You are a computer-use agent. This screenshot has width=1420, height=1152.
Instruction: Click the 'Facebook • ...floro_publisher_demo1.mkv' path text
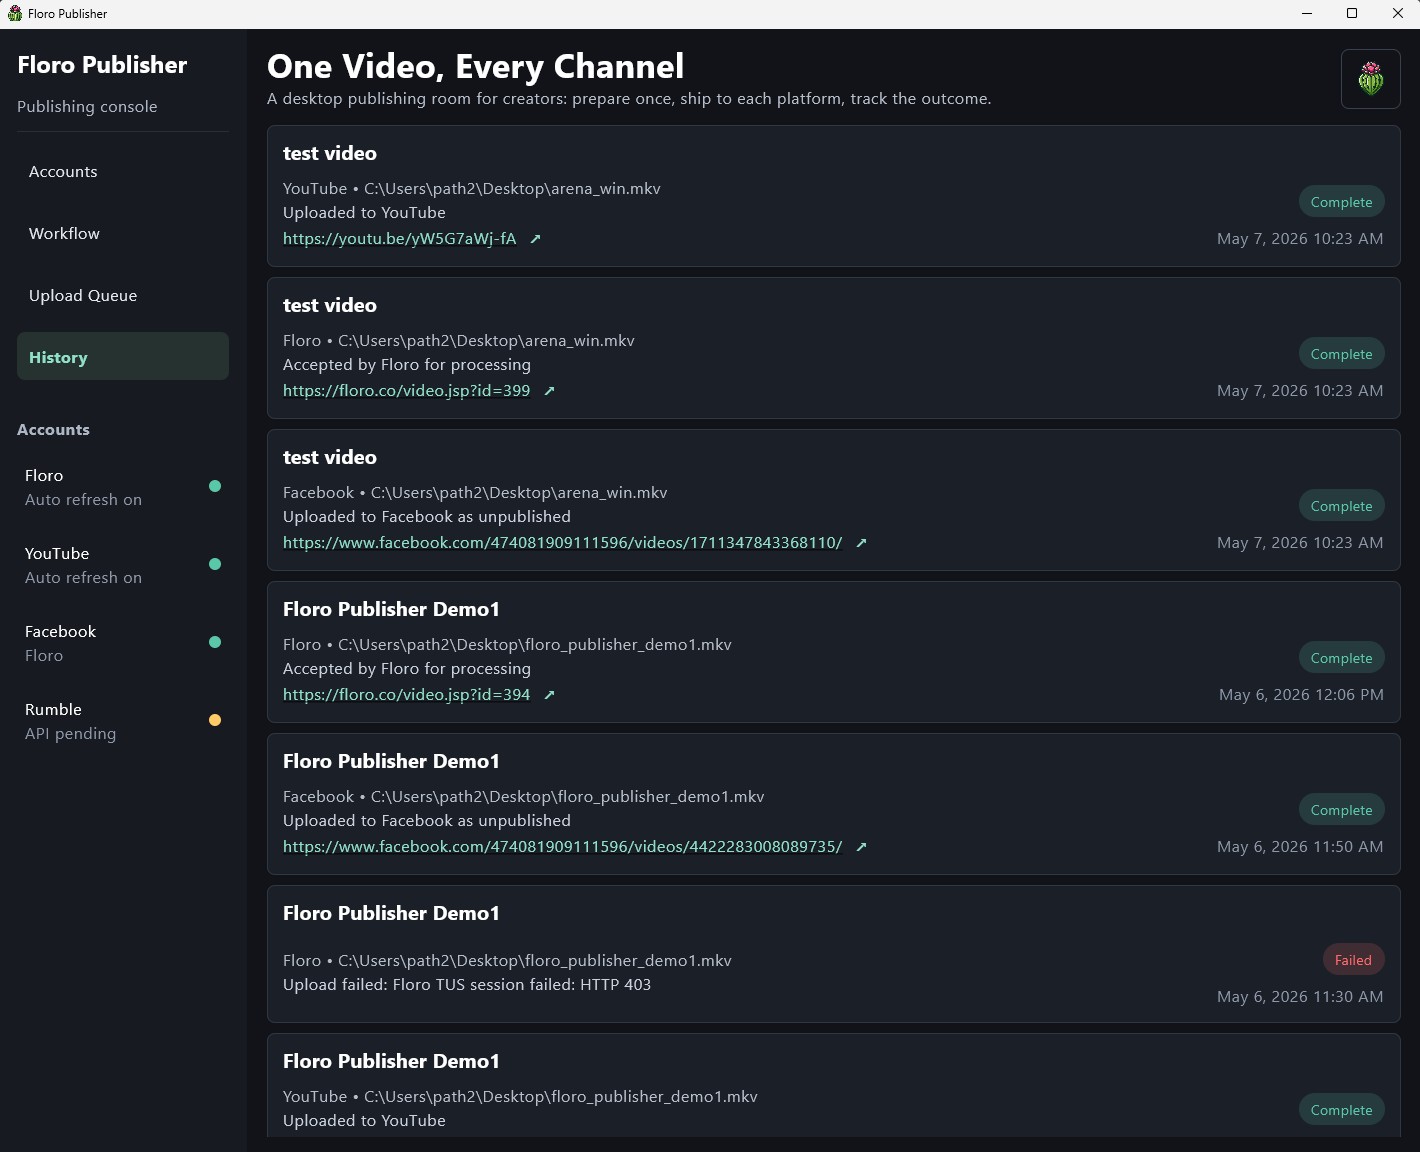[x=524, y=797]
